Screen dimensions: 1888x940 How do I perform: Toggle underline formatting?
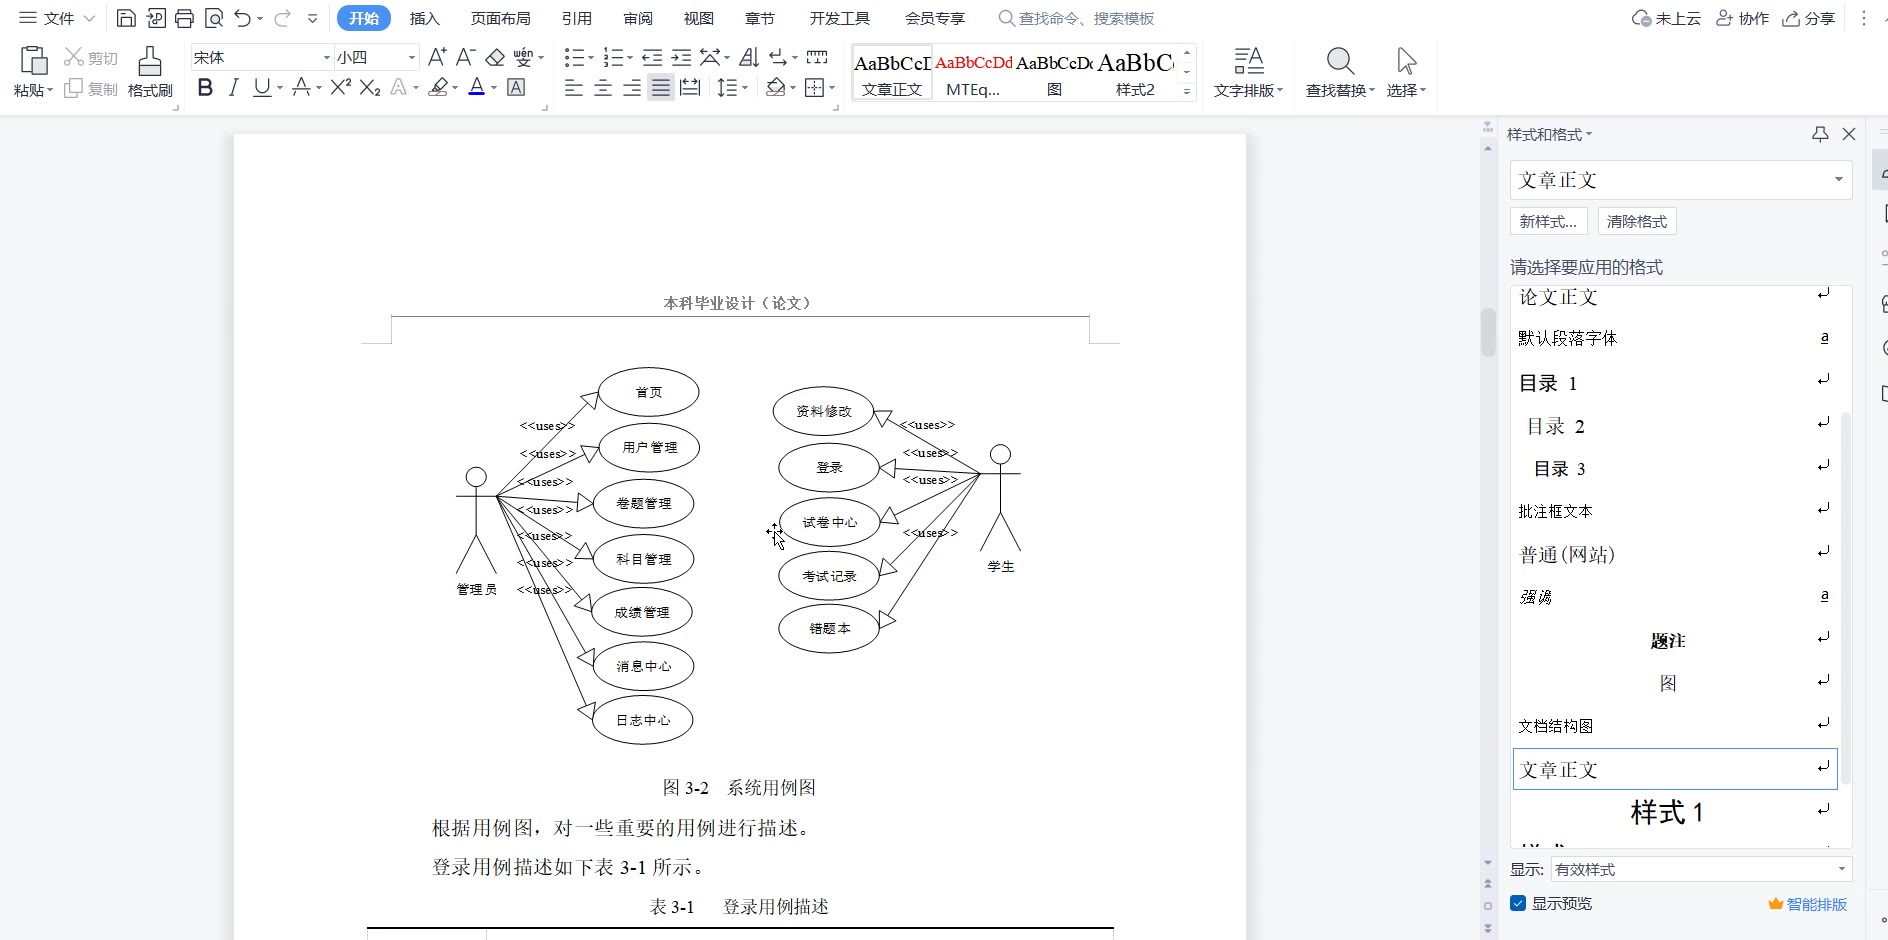262,88
